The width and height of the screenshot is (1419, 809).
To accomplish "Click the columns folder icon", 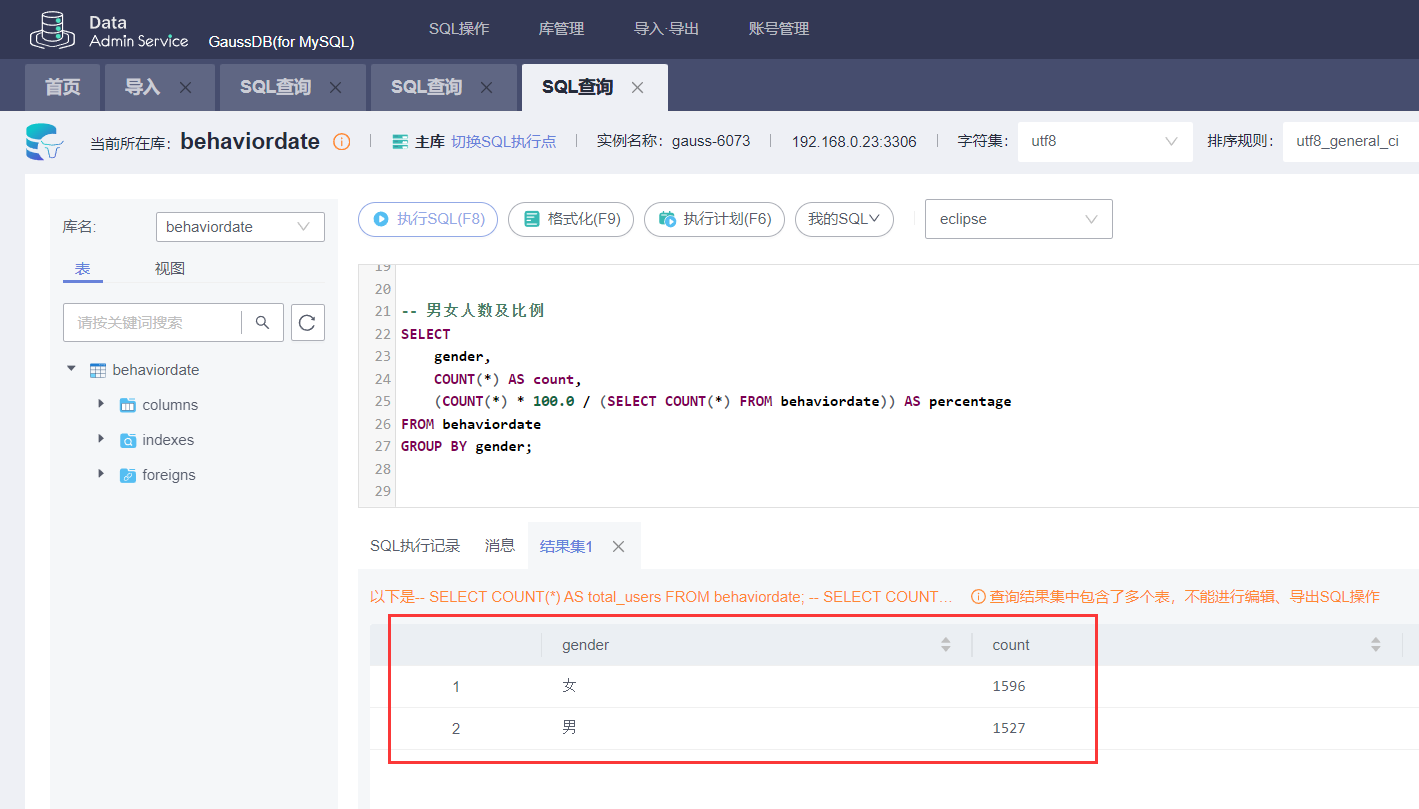I will 128,405.
